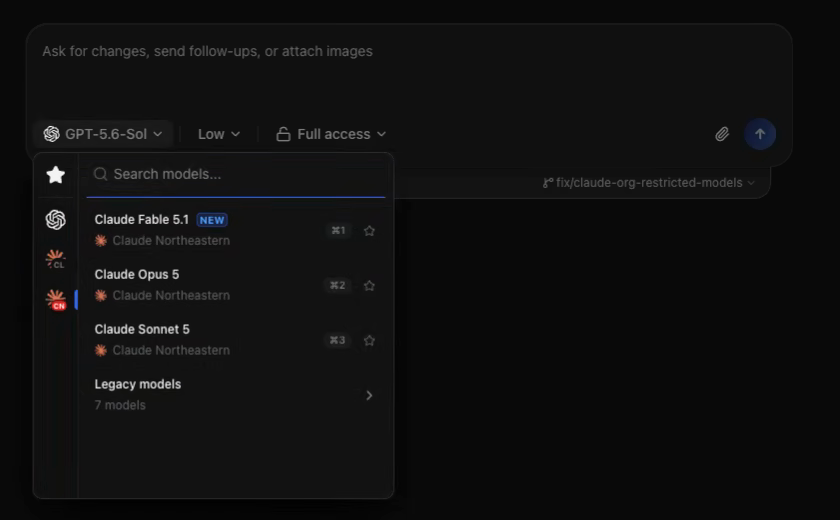Click Claude logo under Claude Sonnet 5
Image resolution: width=840 pixels, height=520 pixels.
[x=101, y=350]
